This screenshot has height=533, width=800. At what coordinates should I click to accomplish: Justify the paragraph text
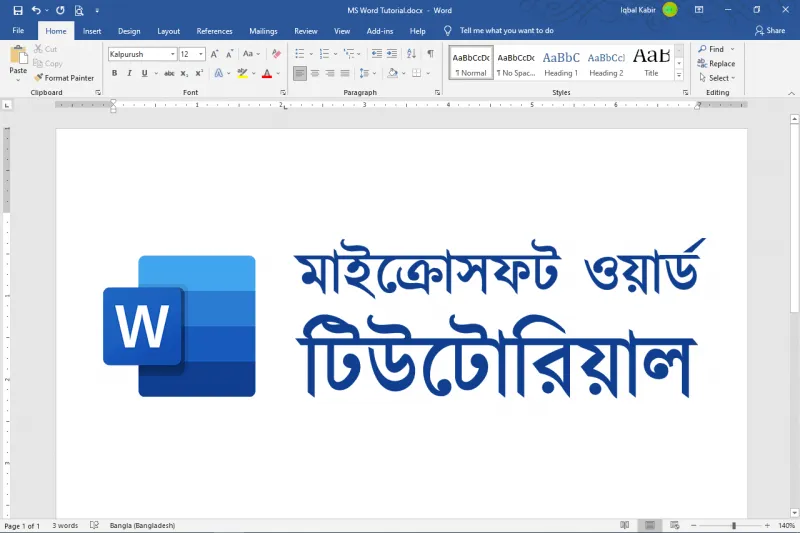pos(345,73)
